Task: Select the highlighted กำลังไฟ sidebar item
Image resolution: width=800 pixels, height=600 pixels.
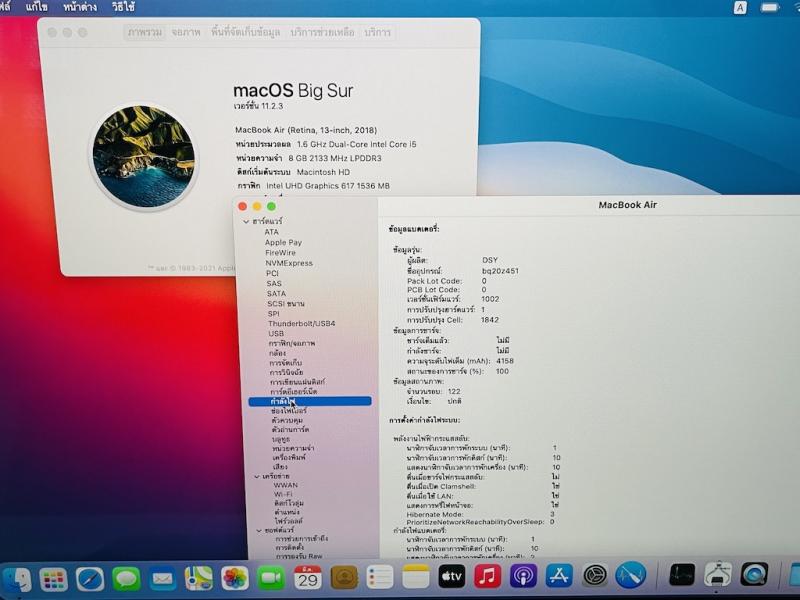Action: [x=310, y=401]
